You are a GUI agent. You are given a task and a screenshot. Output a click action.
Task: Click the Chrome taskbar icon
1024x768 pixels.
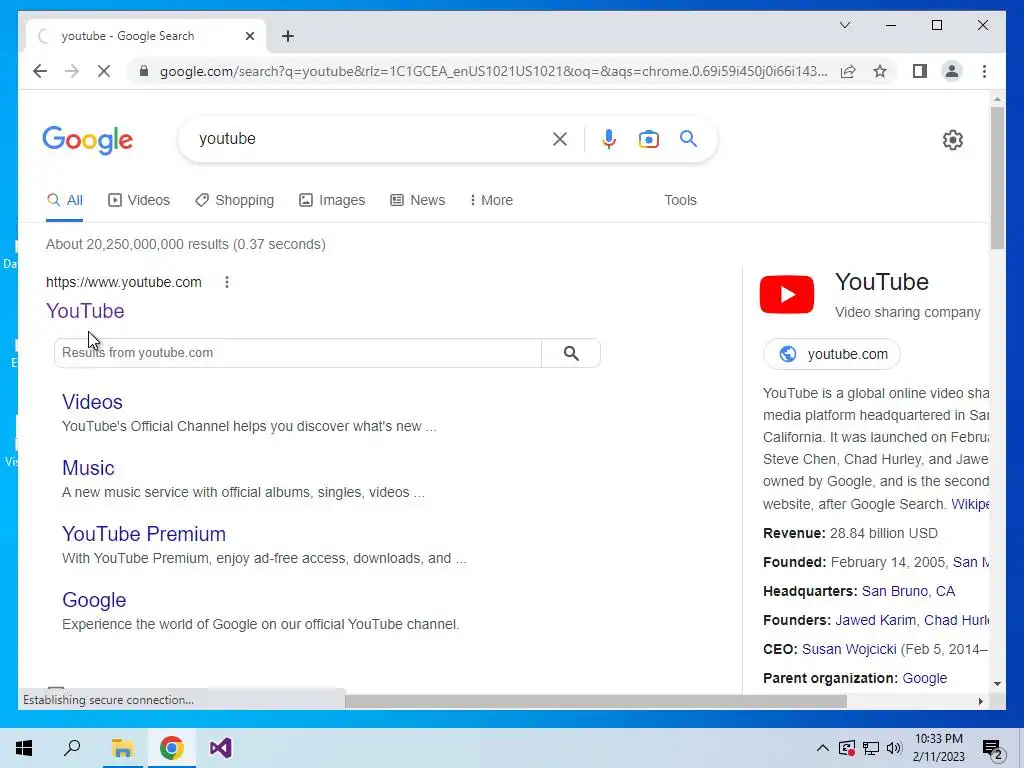coord(171,748)
